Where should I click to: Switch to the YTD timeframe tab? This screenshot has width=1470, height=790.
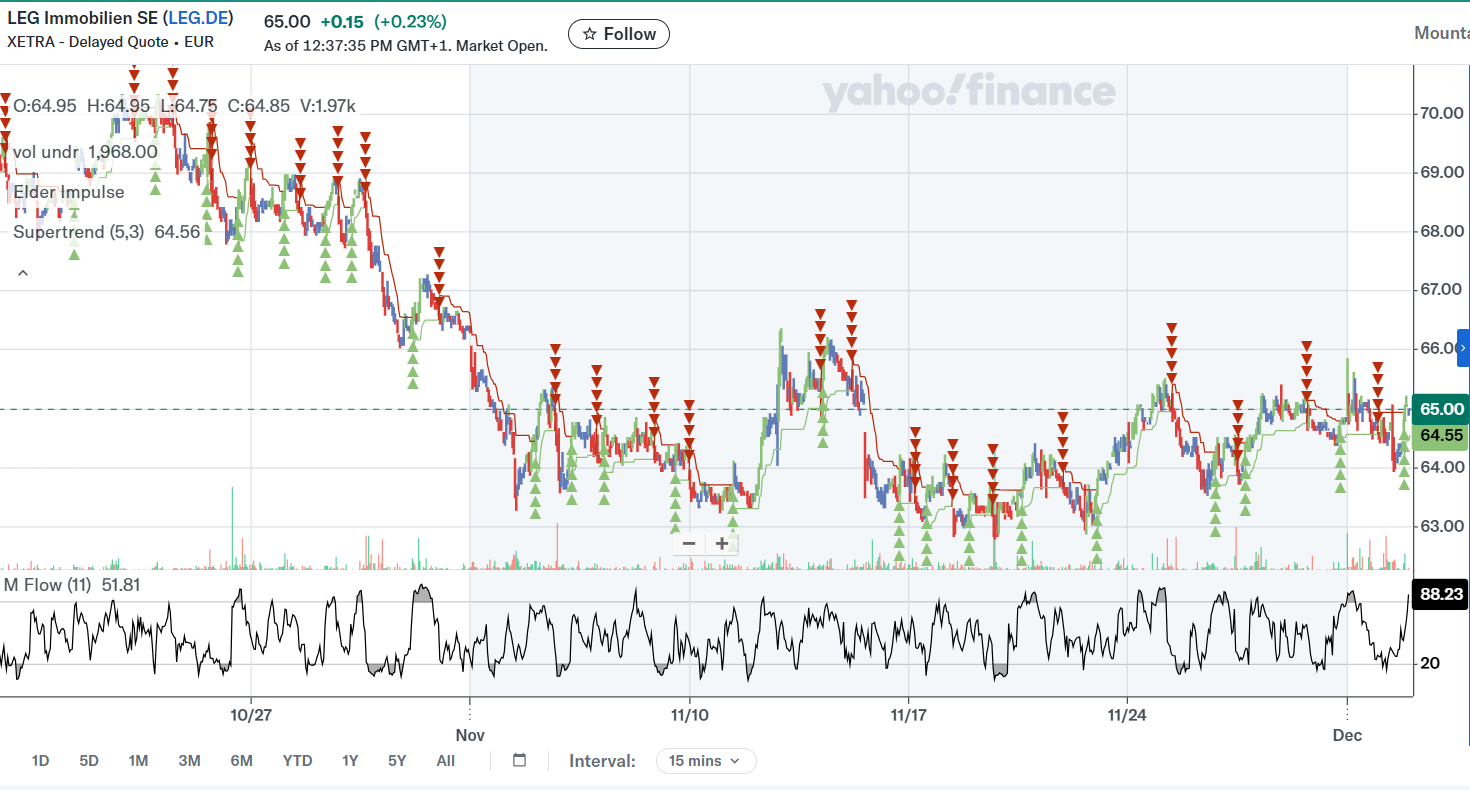coord(297,761)
